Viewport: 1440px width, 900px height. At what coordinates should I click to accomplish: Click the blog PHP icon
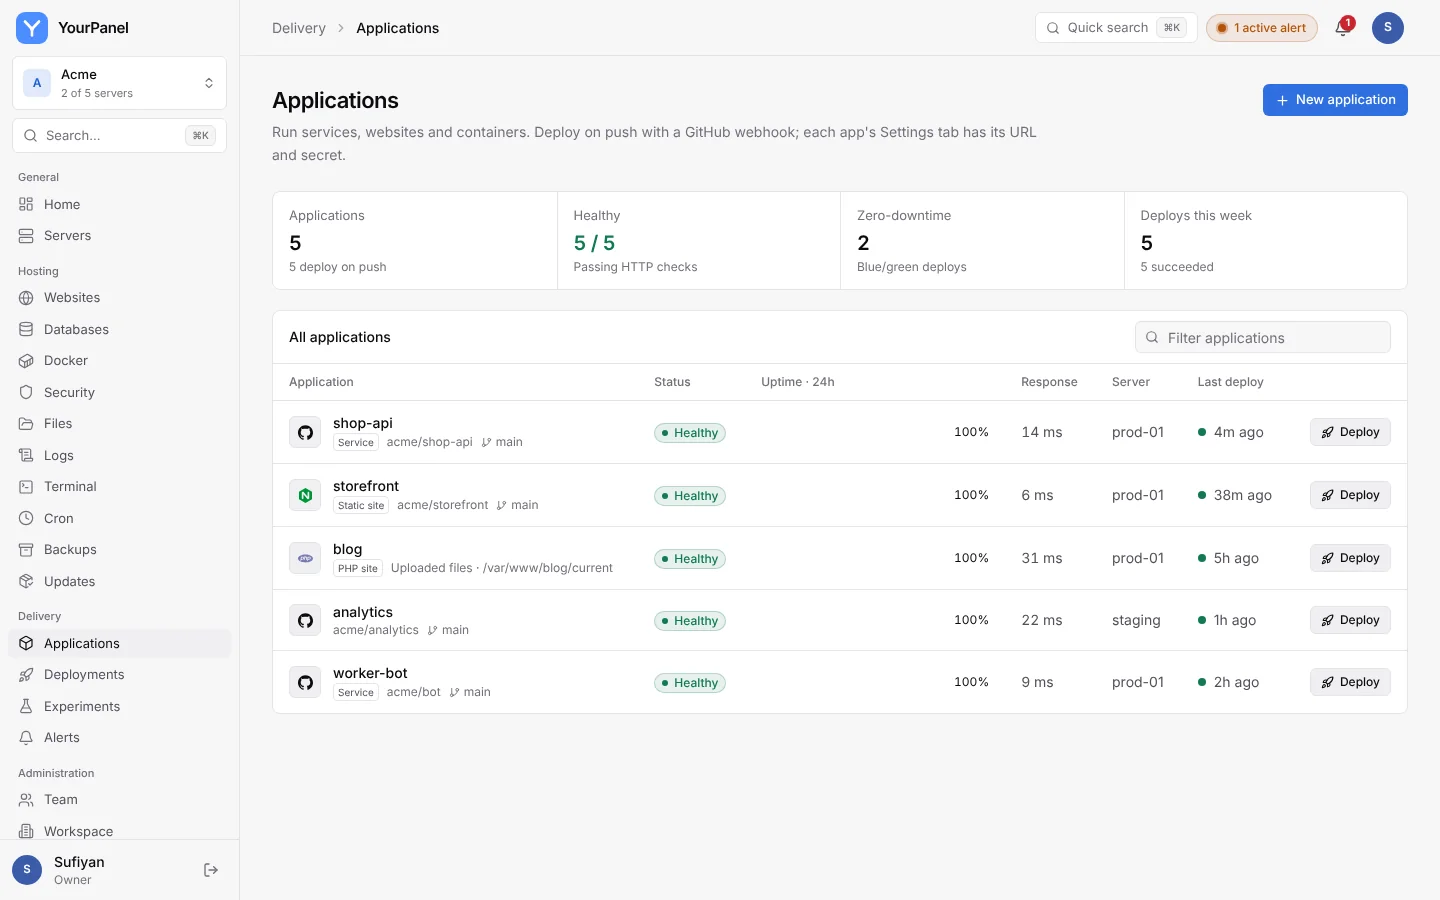pos(305,558)
